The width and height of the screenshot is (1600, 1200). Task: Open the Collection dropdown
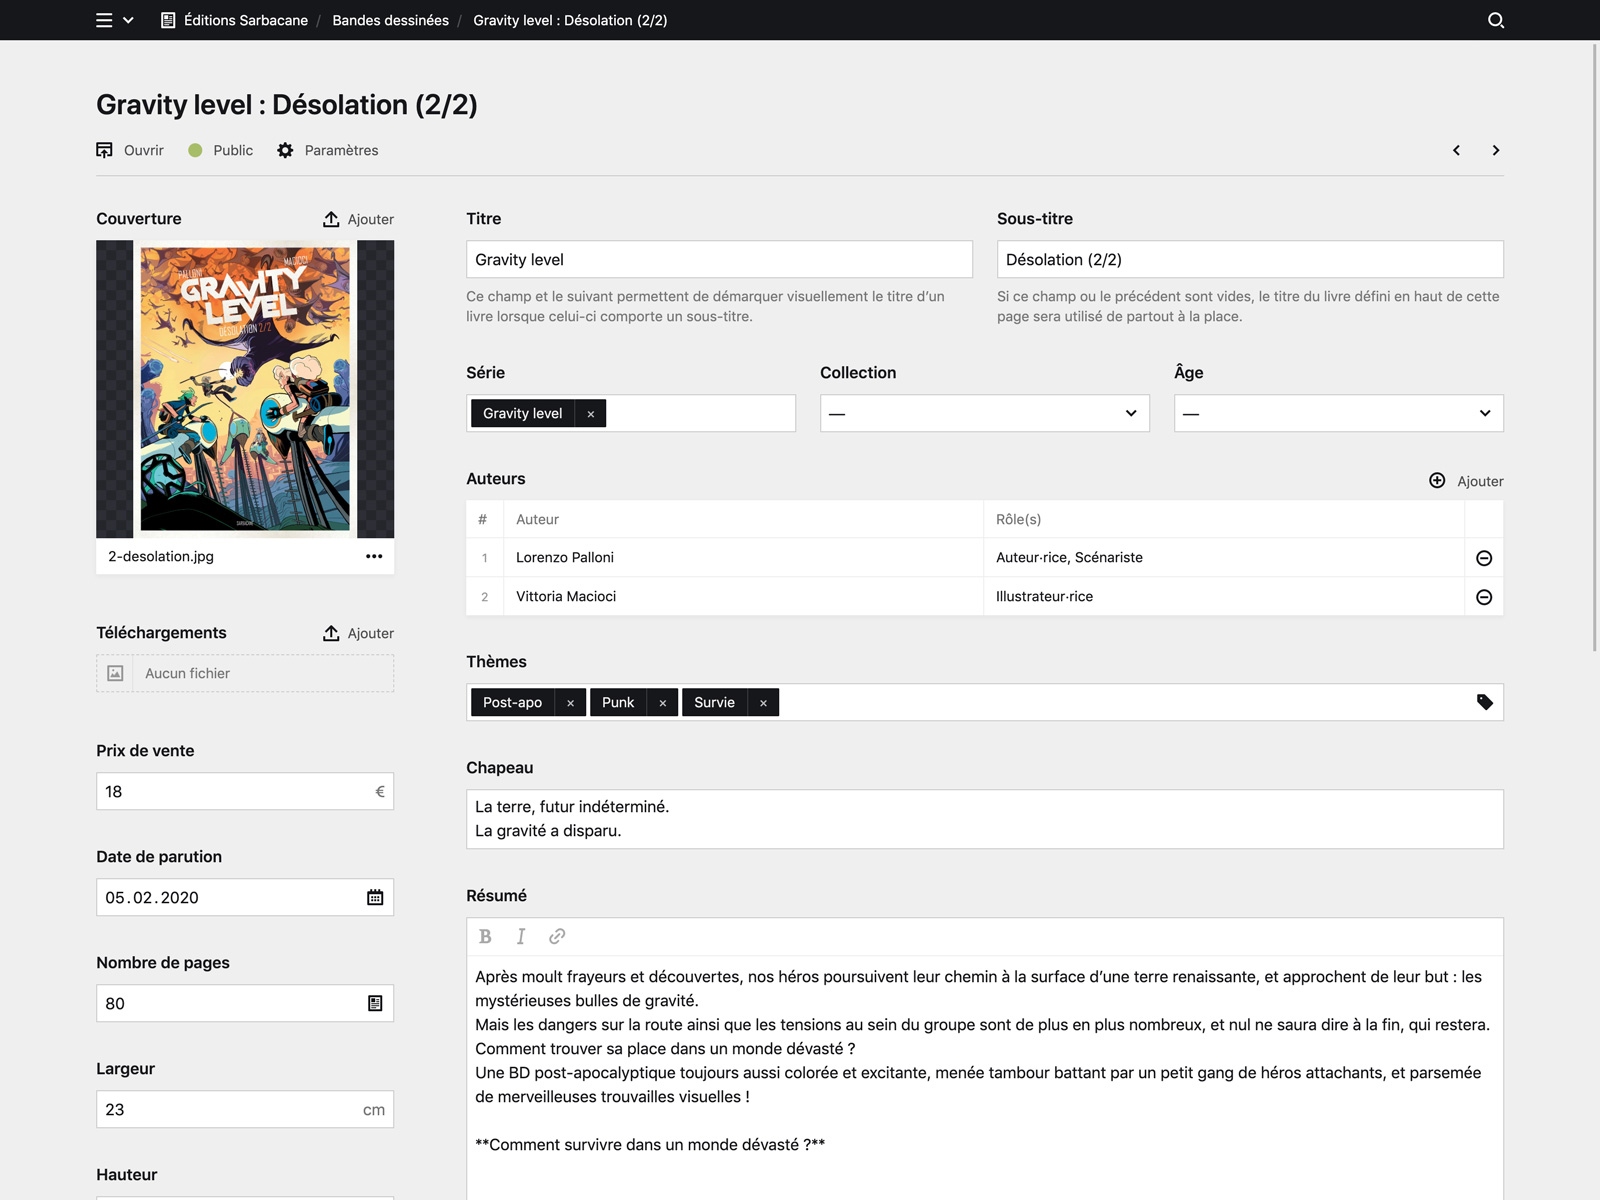984,413
